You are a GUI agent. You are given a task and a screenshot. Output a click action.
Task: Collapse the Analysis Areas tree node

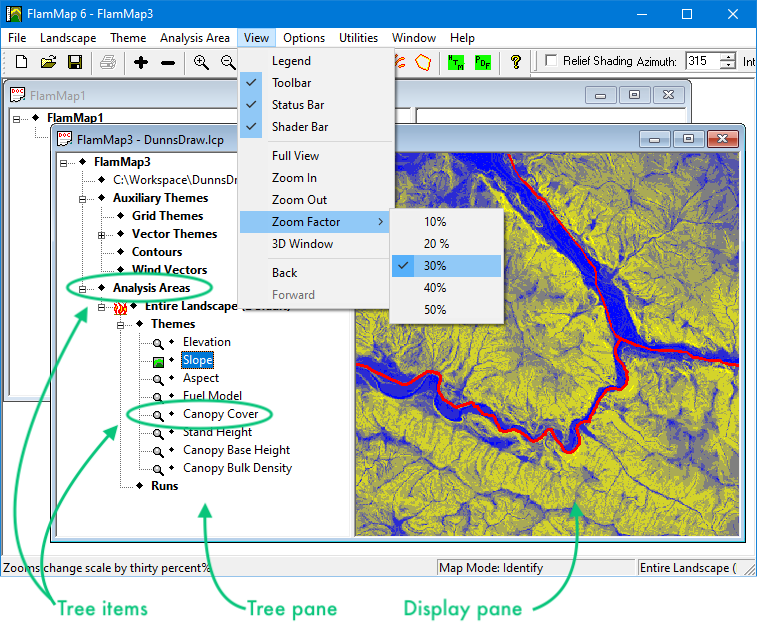tap(82, 289)
